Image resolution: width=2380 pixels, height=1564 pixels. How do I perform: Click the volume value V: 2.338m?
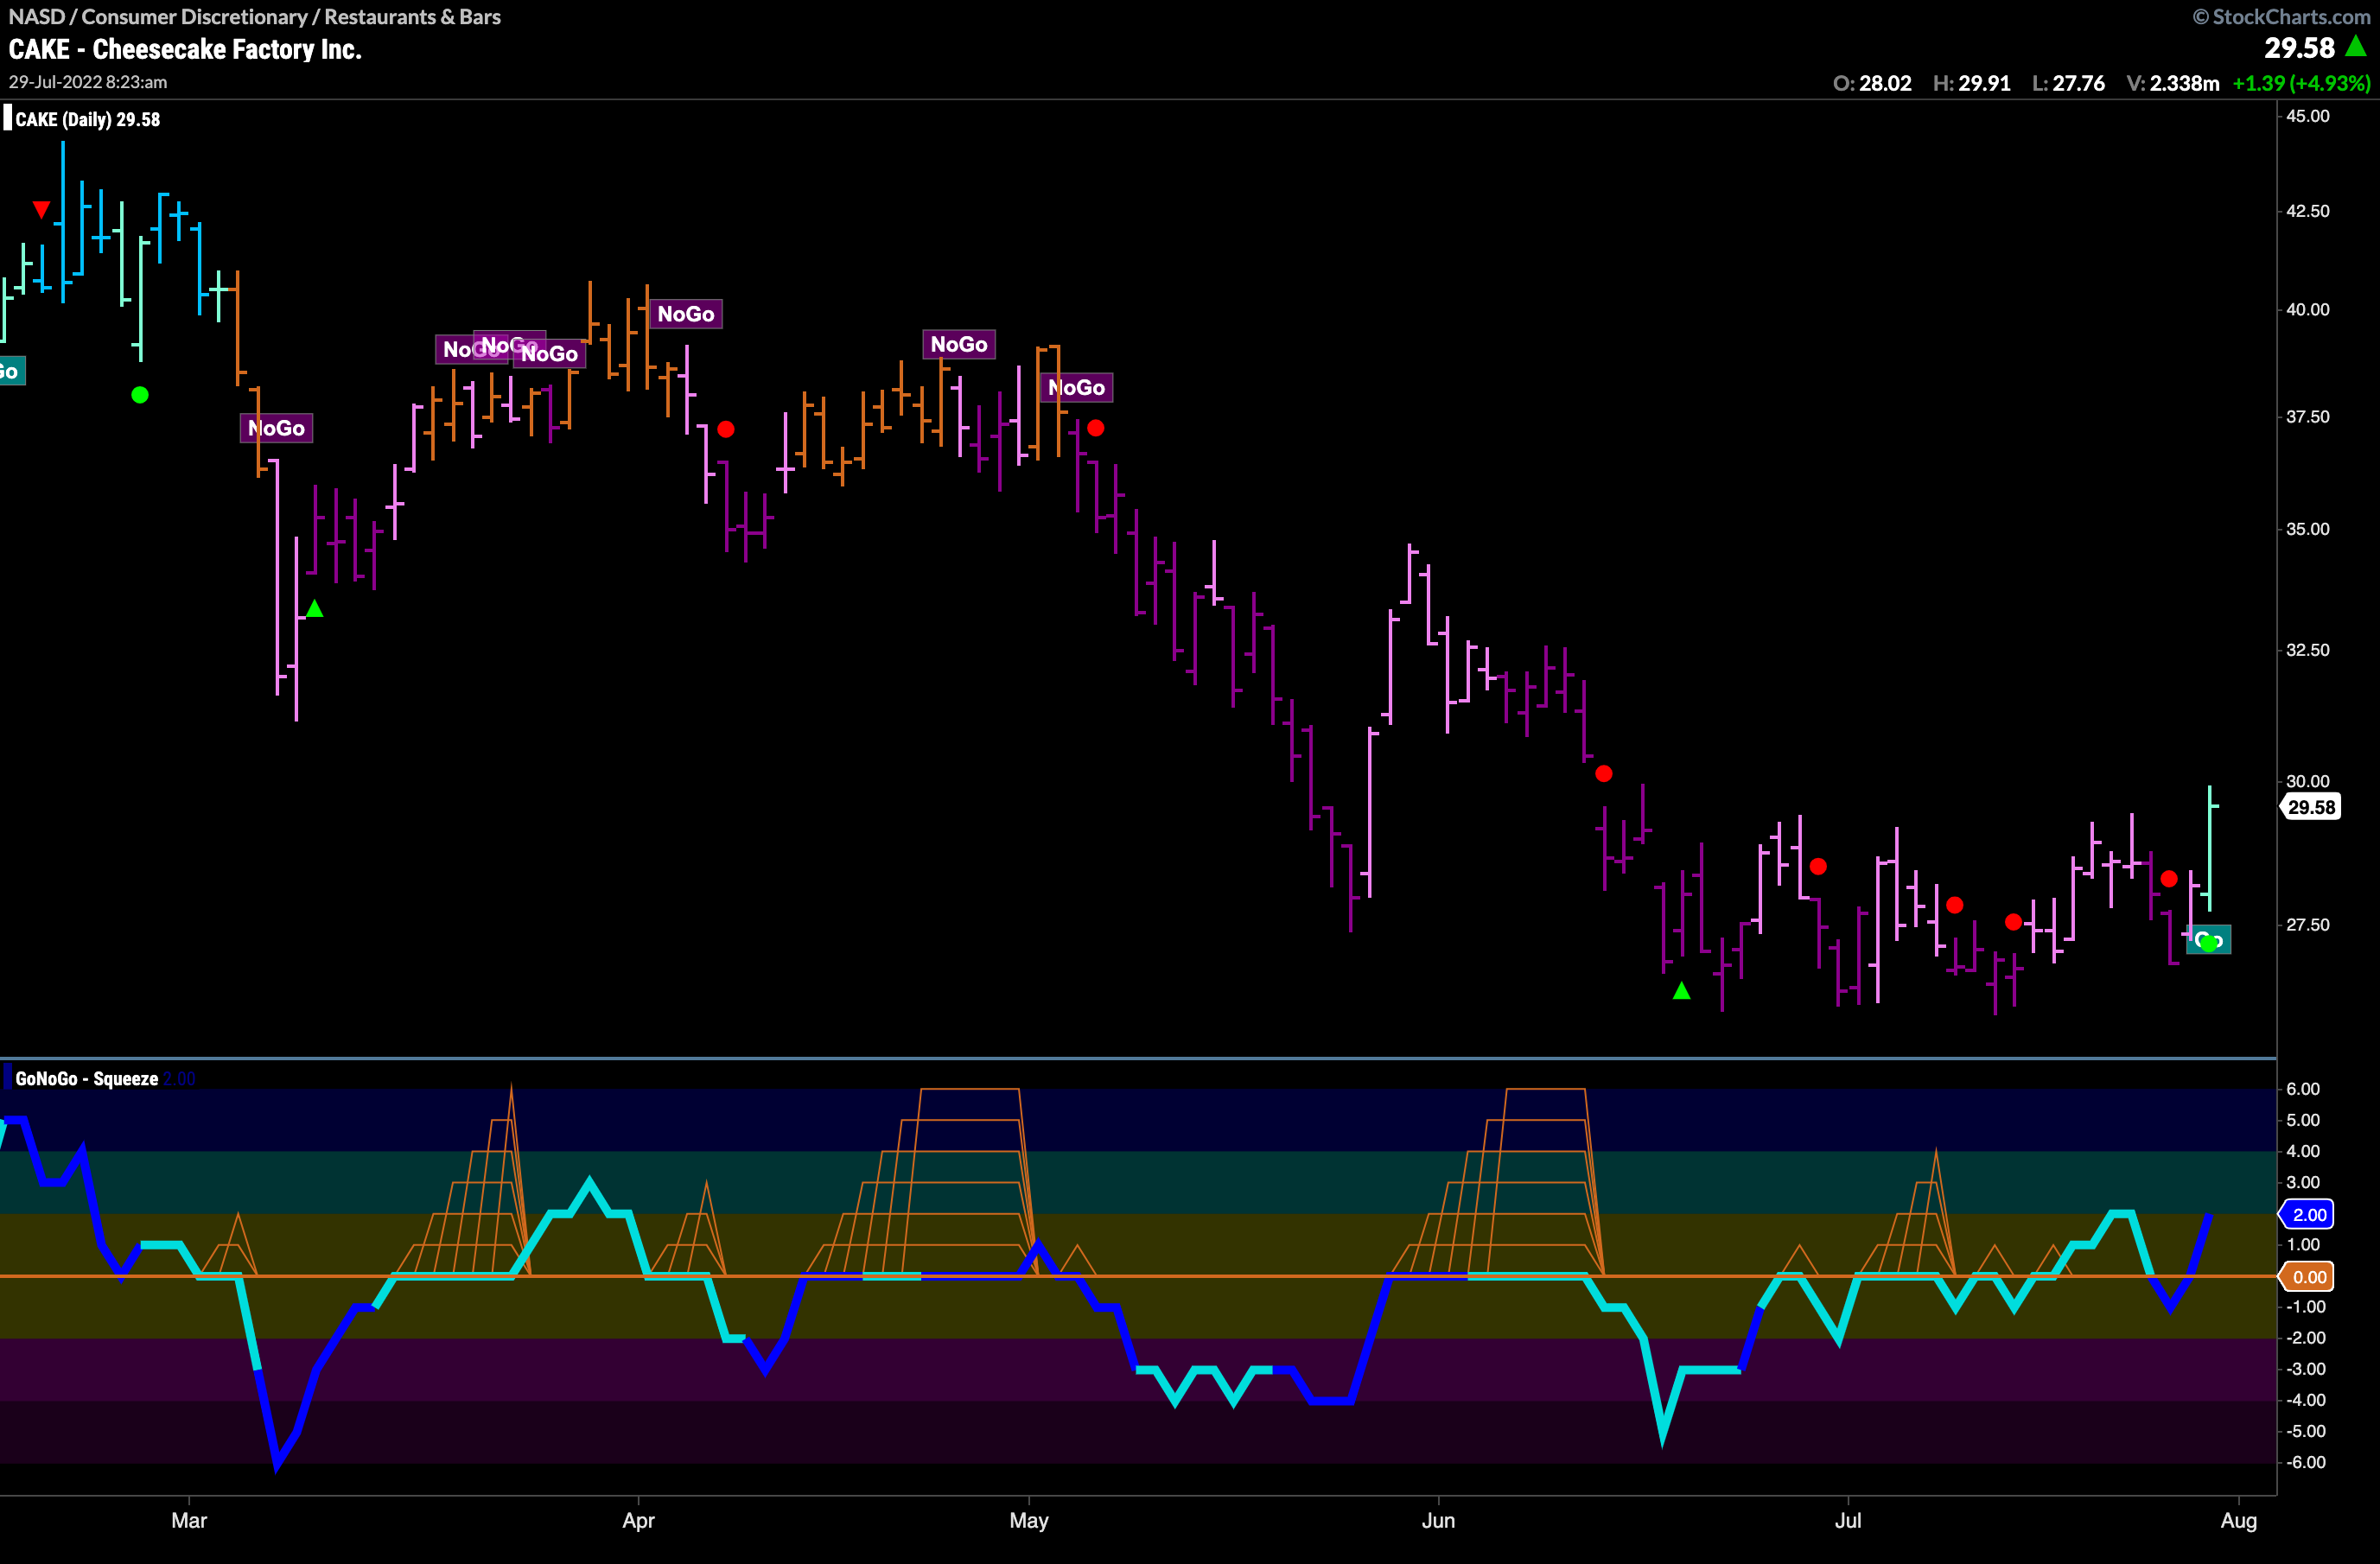click(x=2173, y=83)
